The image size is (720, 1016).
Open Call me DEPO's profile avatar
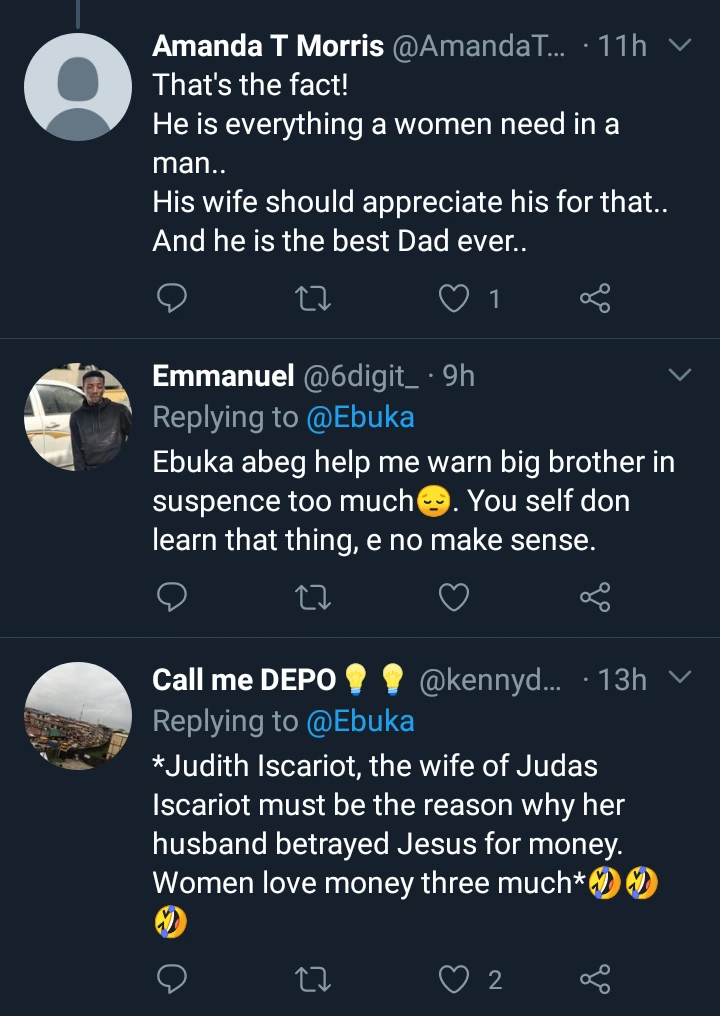click(78, 716)
